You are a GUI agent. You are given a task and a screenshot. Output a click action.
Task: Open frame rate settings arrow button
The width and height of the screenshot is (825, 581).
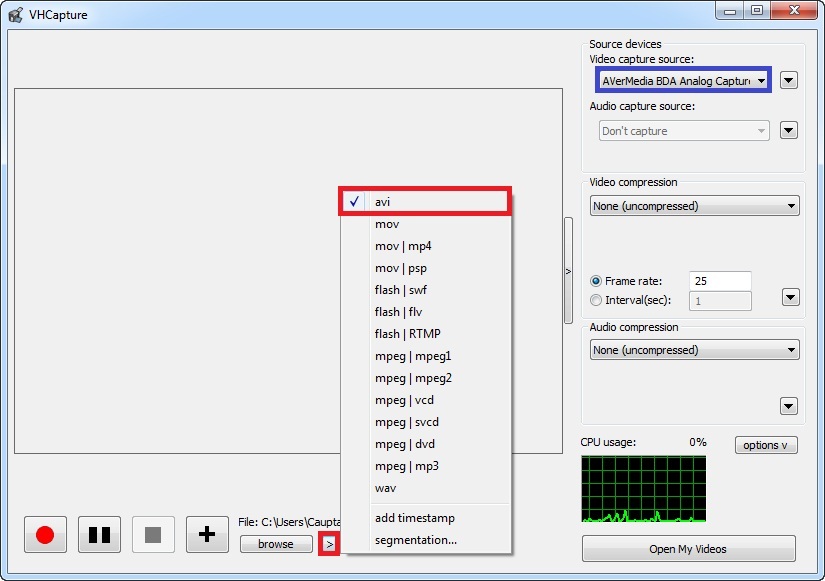pyautogui.click(x=791, y=297)
